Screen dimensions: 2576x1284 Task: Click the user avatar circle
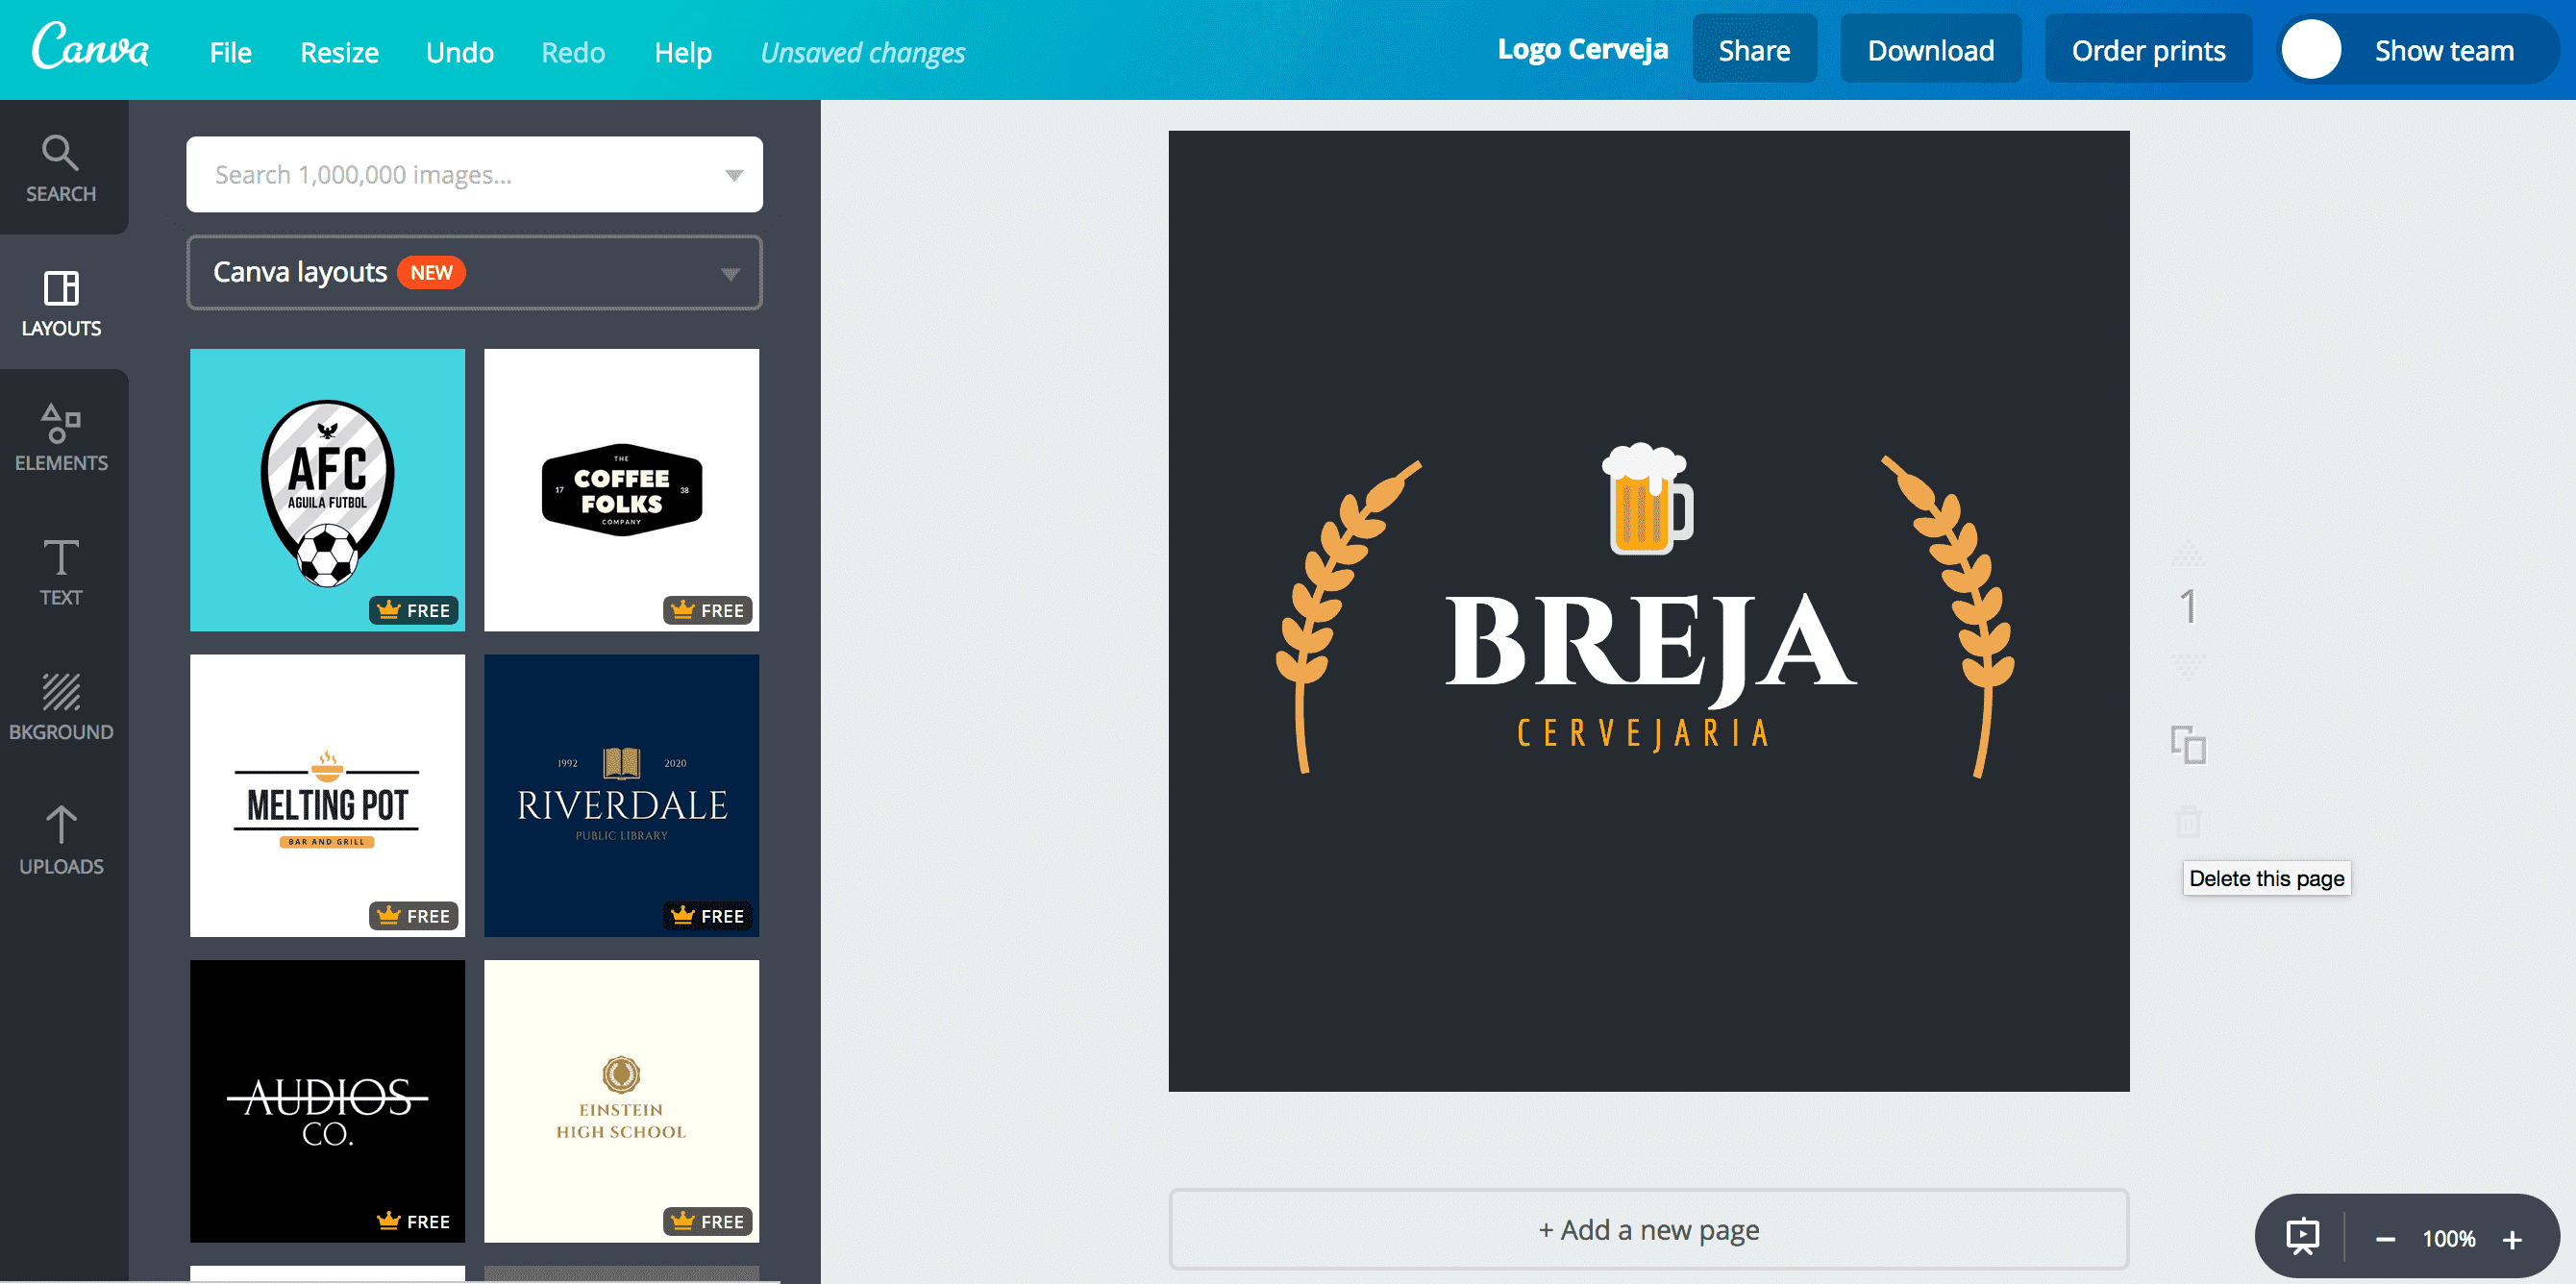2311,50
